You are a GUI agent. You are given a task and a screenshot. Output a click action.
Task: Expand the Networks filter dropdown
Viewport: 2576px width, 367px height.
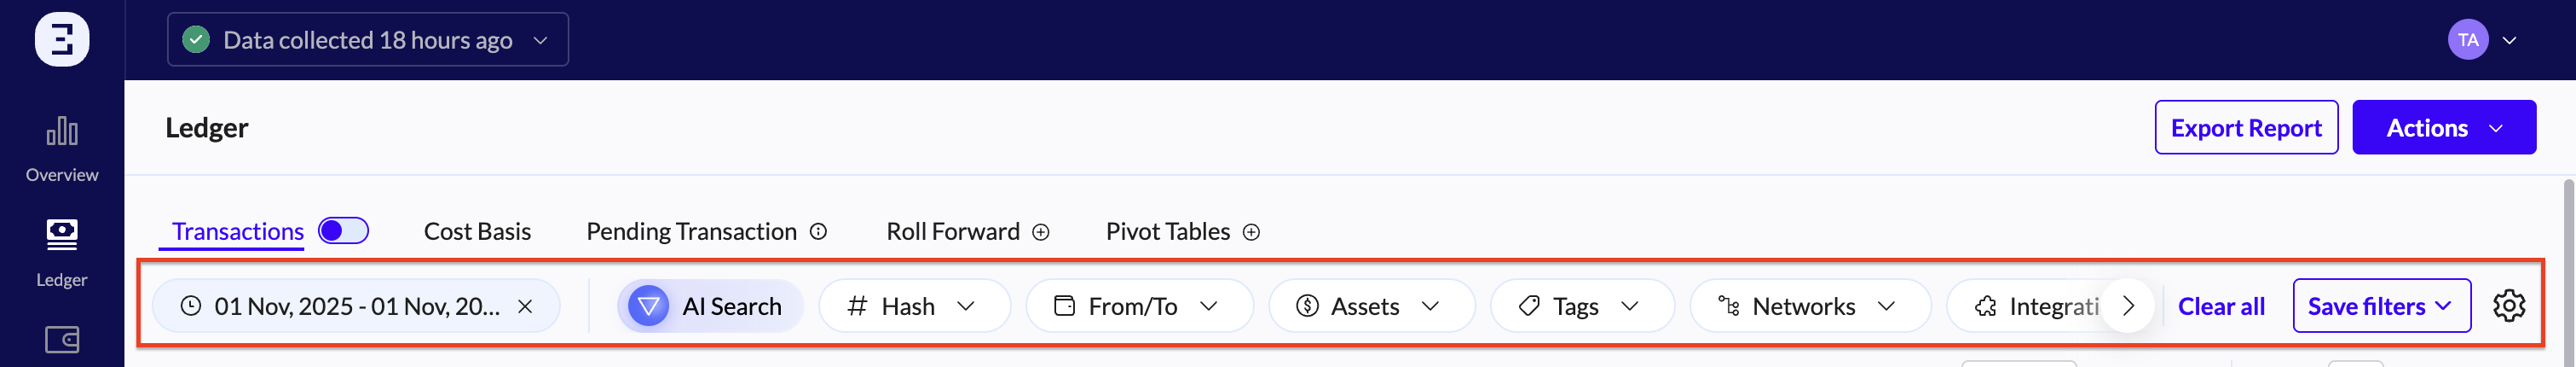click(1808, 306)
